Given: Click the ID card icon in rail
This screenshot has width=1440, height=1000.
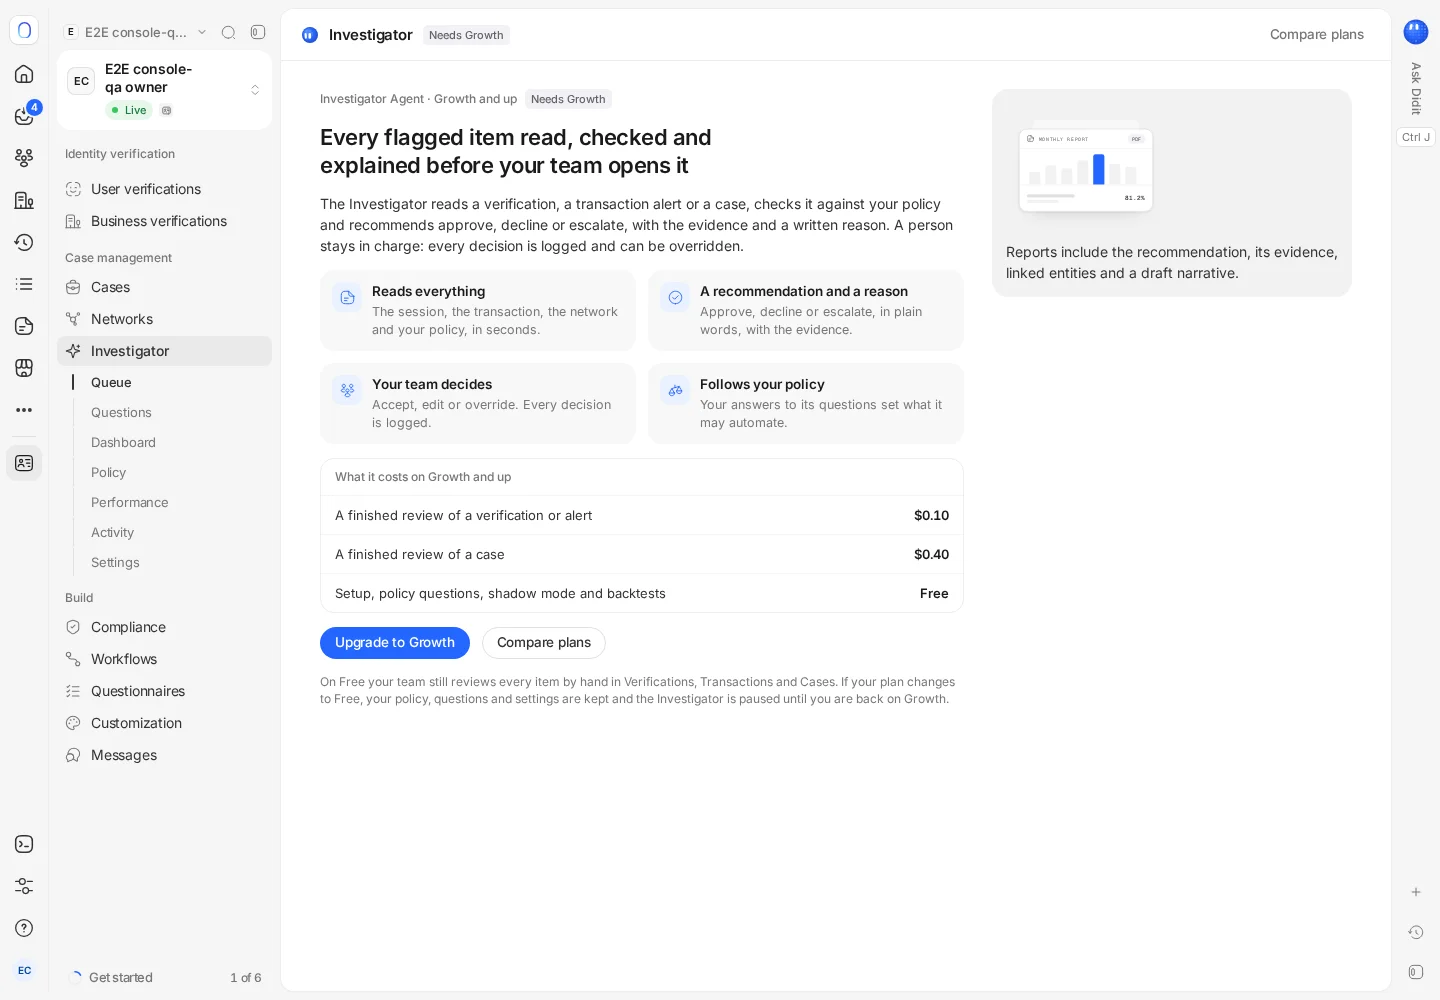Looking at the screenshot, I should click(x=24, y=463).
